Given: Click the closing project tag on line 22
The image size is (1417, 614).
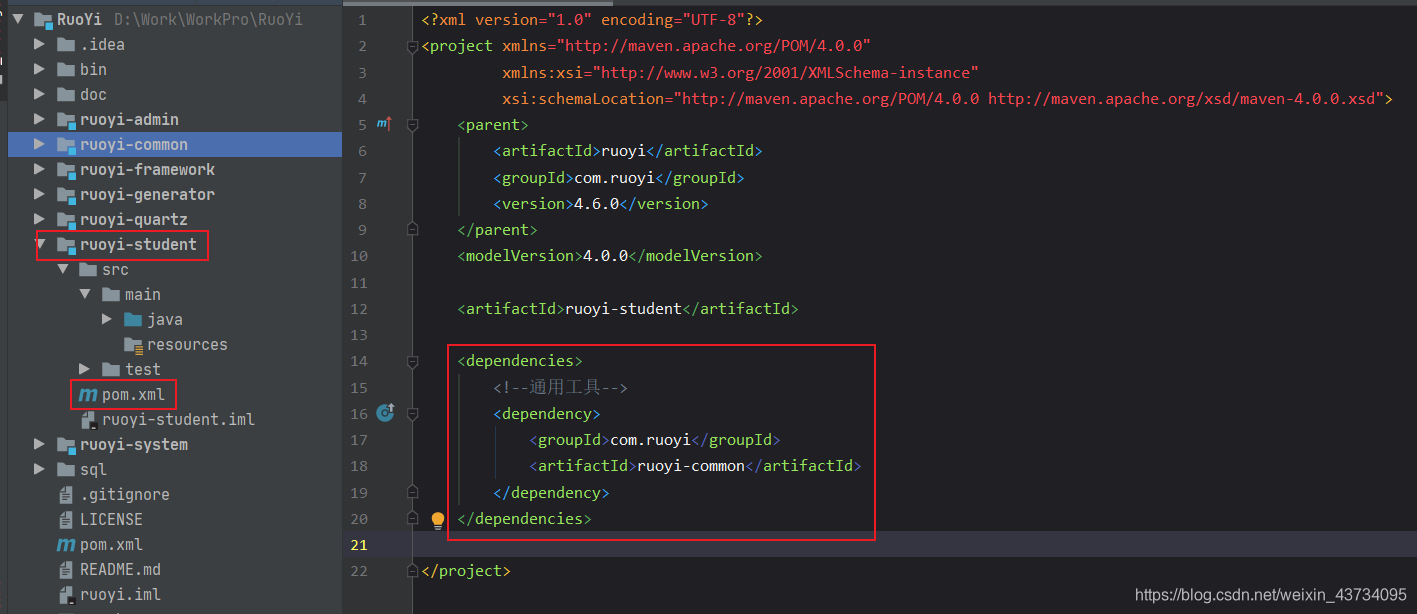Looking at the screenshot, I should pos(466,571).
